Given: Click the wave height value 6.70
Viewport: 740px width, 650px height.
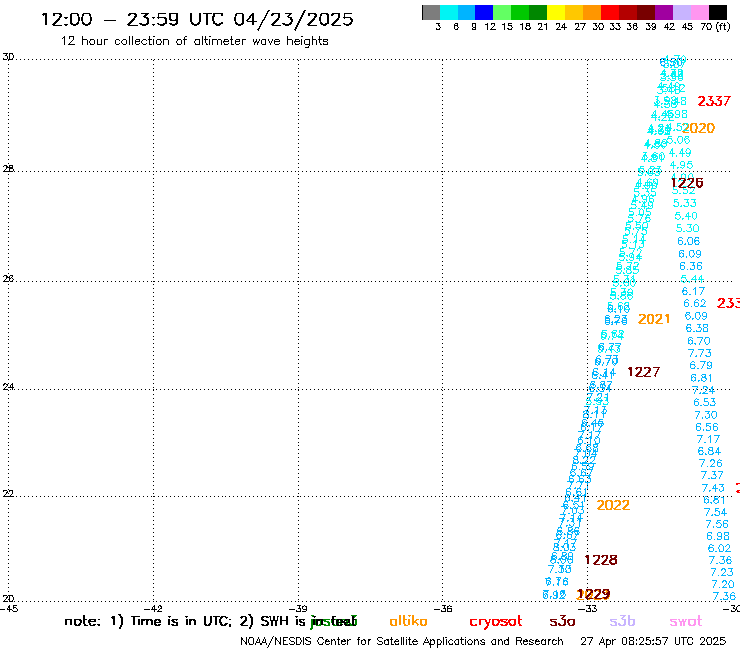Looking at the screenshot, I should pos(698,341).
